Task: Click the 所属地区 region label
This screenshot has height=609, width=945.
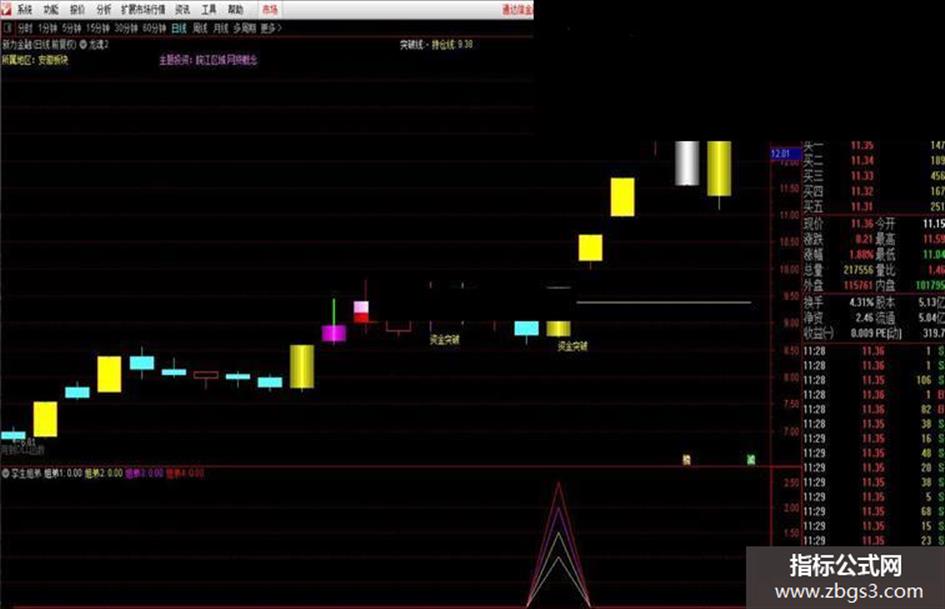Action: (x=35, y=60)
